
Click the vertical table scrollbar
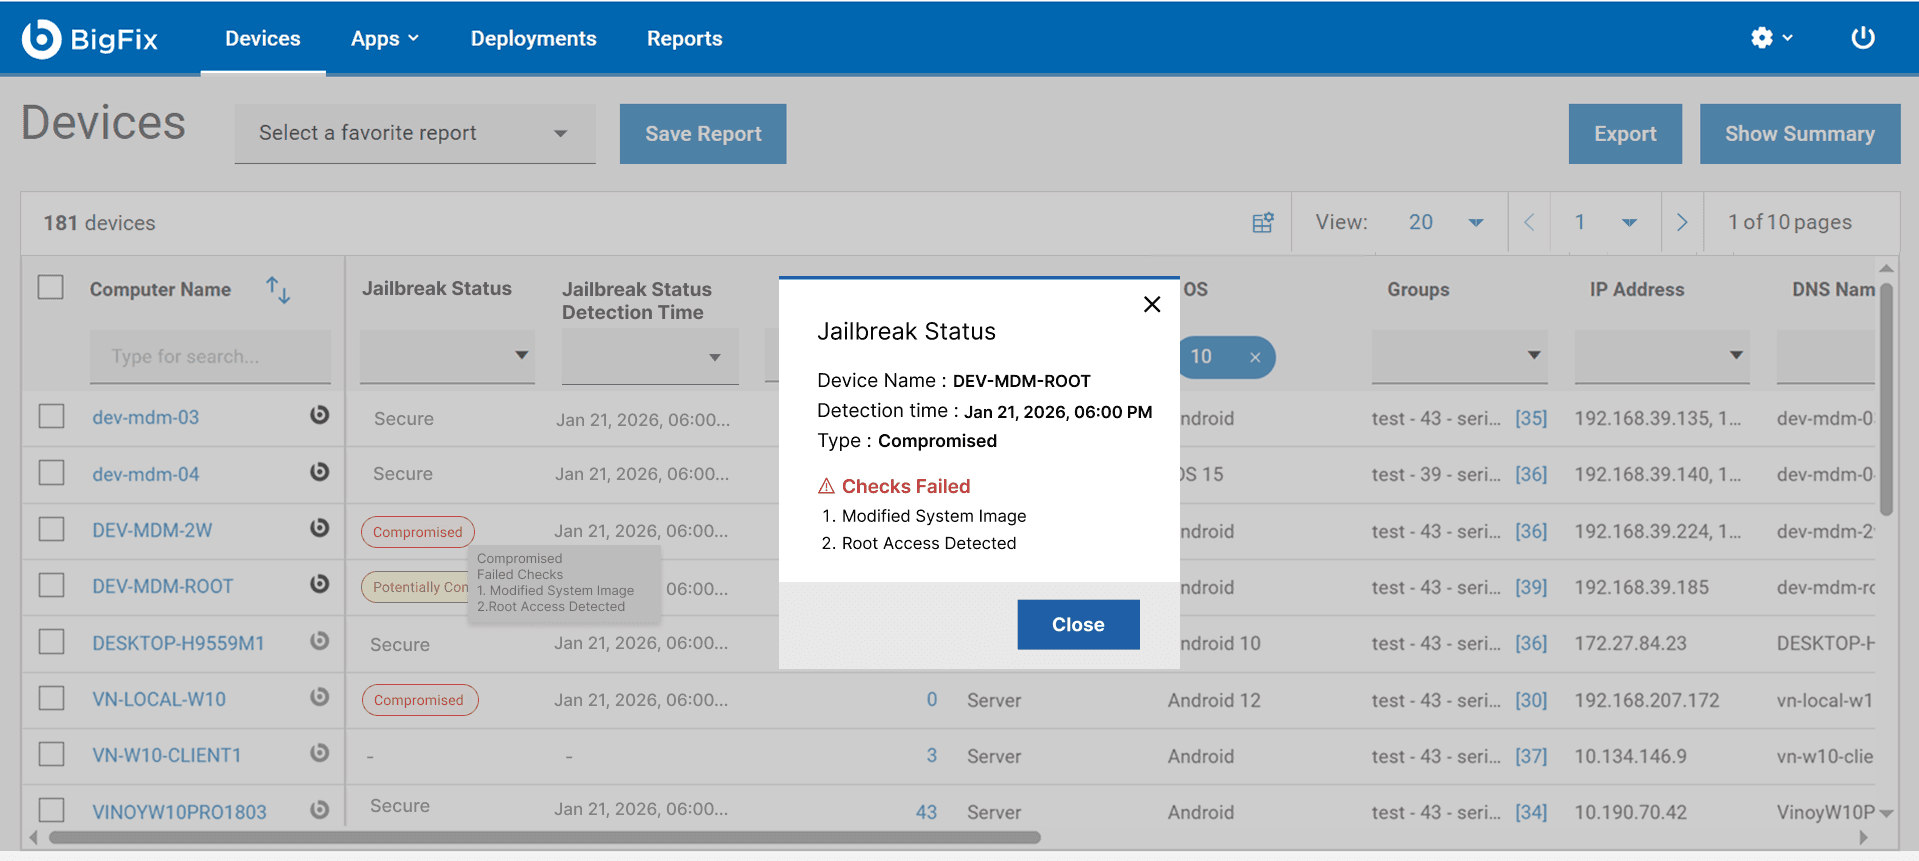point(1886,400)
